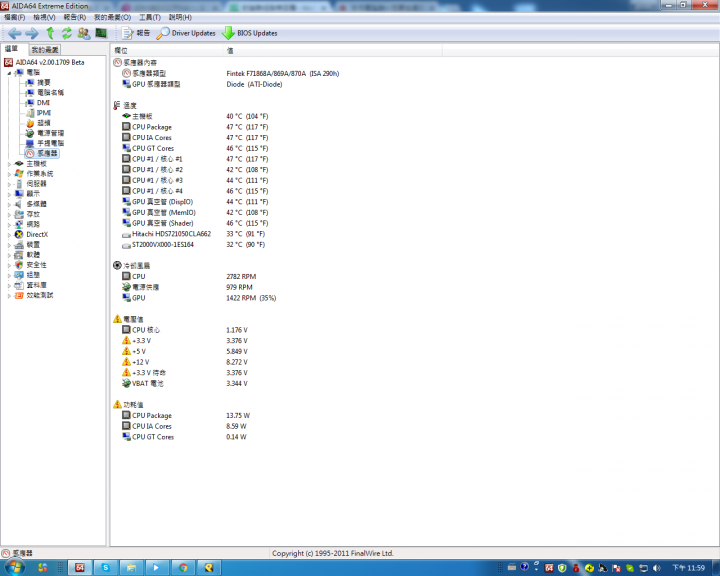Image resolution: width=720 pixels, height=576 pixels.
Task: Click the 值 column header
Action: pyautogui.click(x=333, y=51)
